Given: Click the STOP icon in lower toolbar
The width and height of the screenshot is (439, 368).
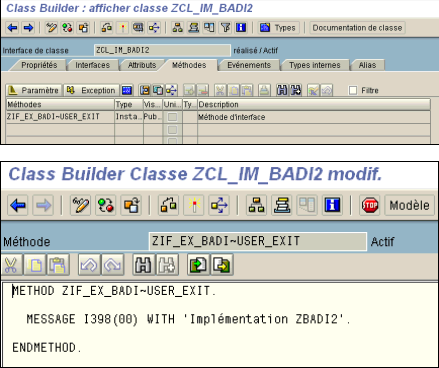Looking at the screenshot, I should coord(370,205).
